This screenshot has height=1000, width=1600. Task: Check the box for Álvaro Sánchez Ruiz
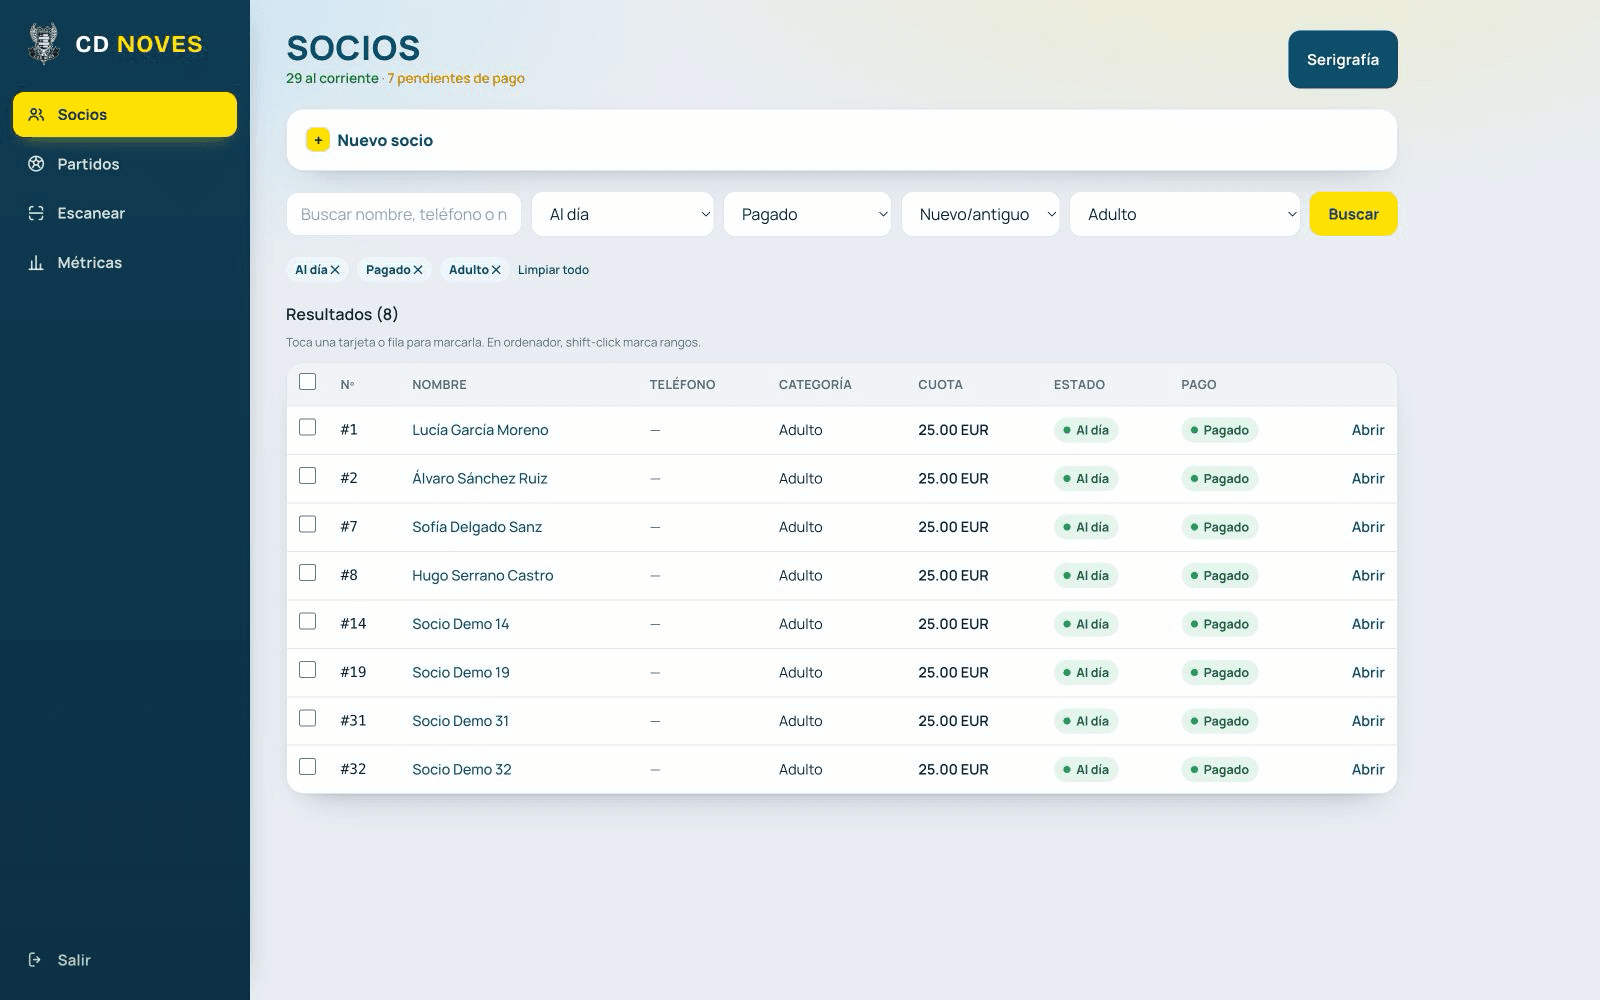(x=308, y=476)
